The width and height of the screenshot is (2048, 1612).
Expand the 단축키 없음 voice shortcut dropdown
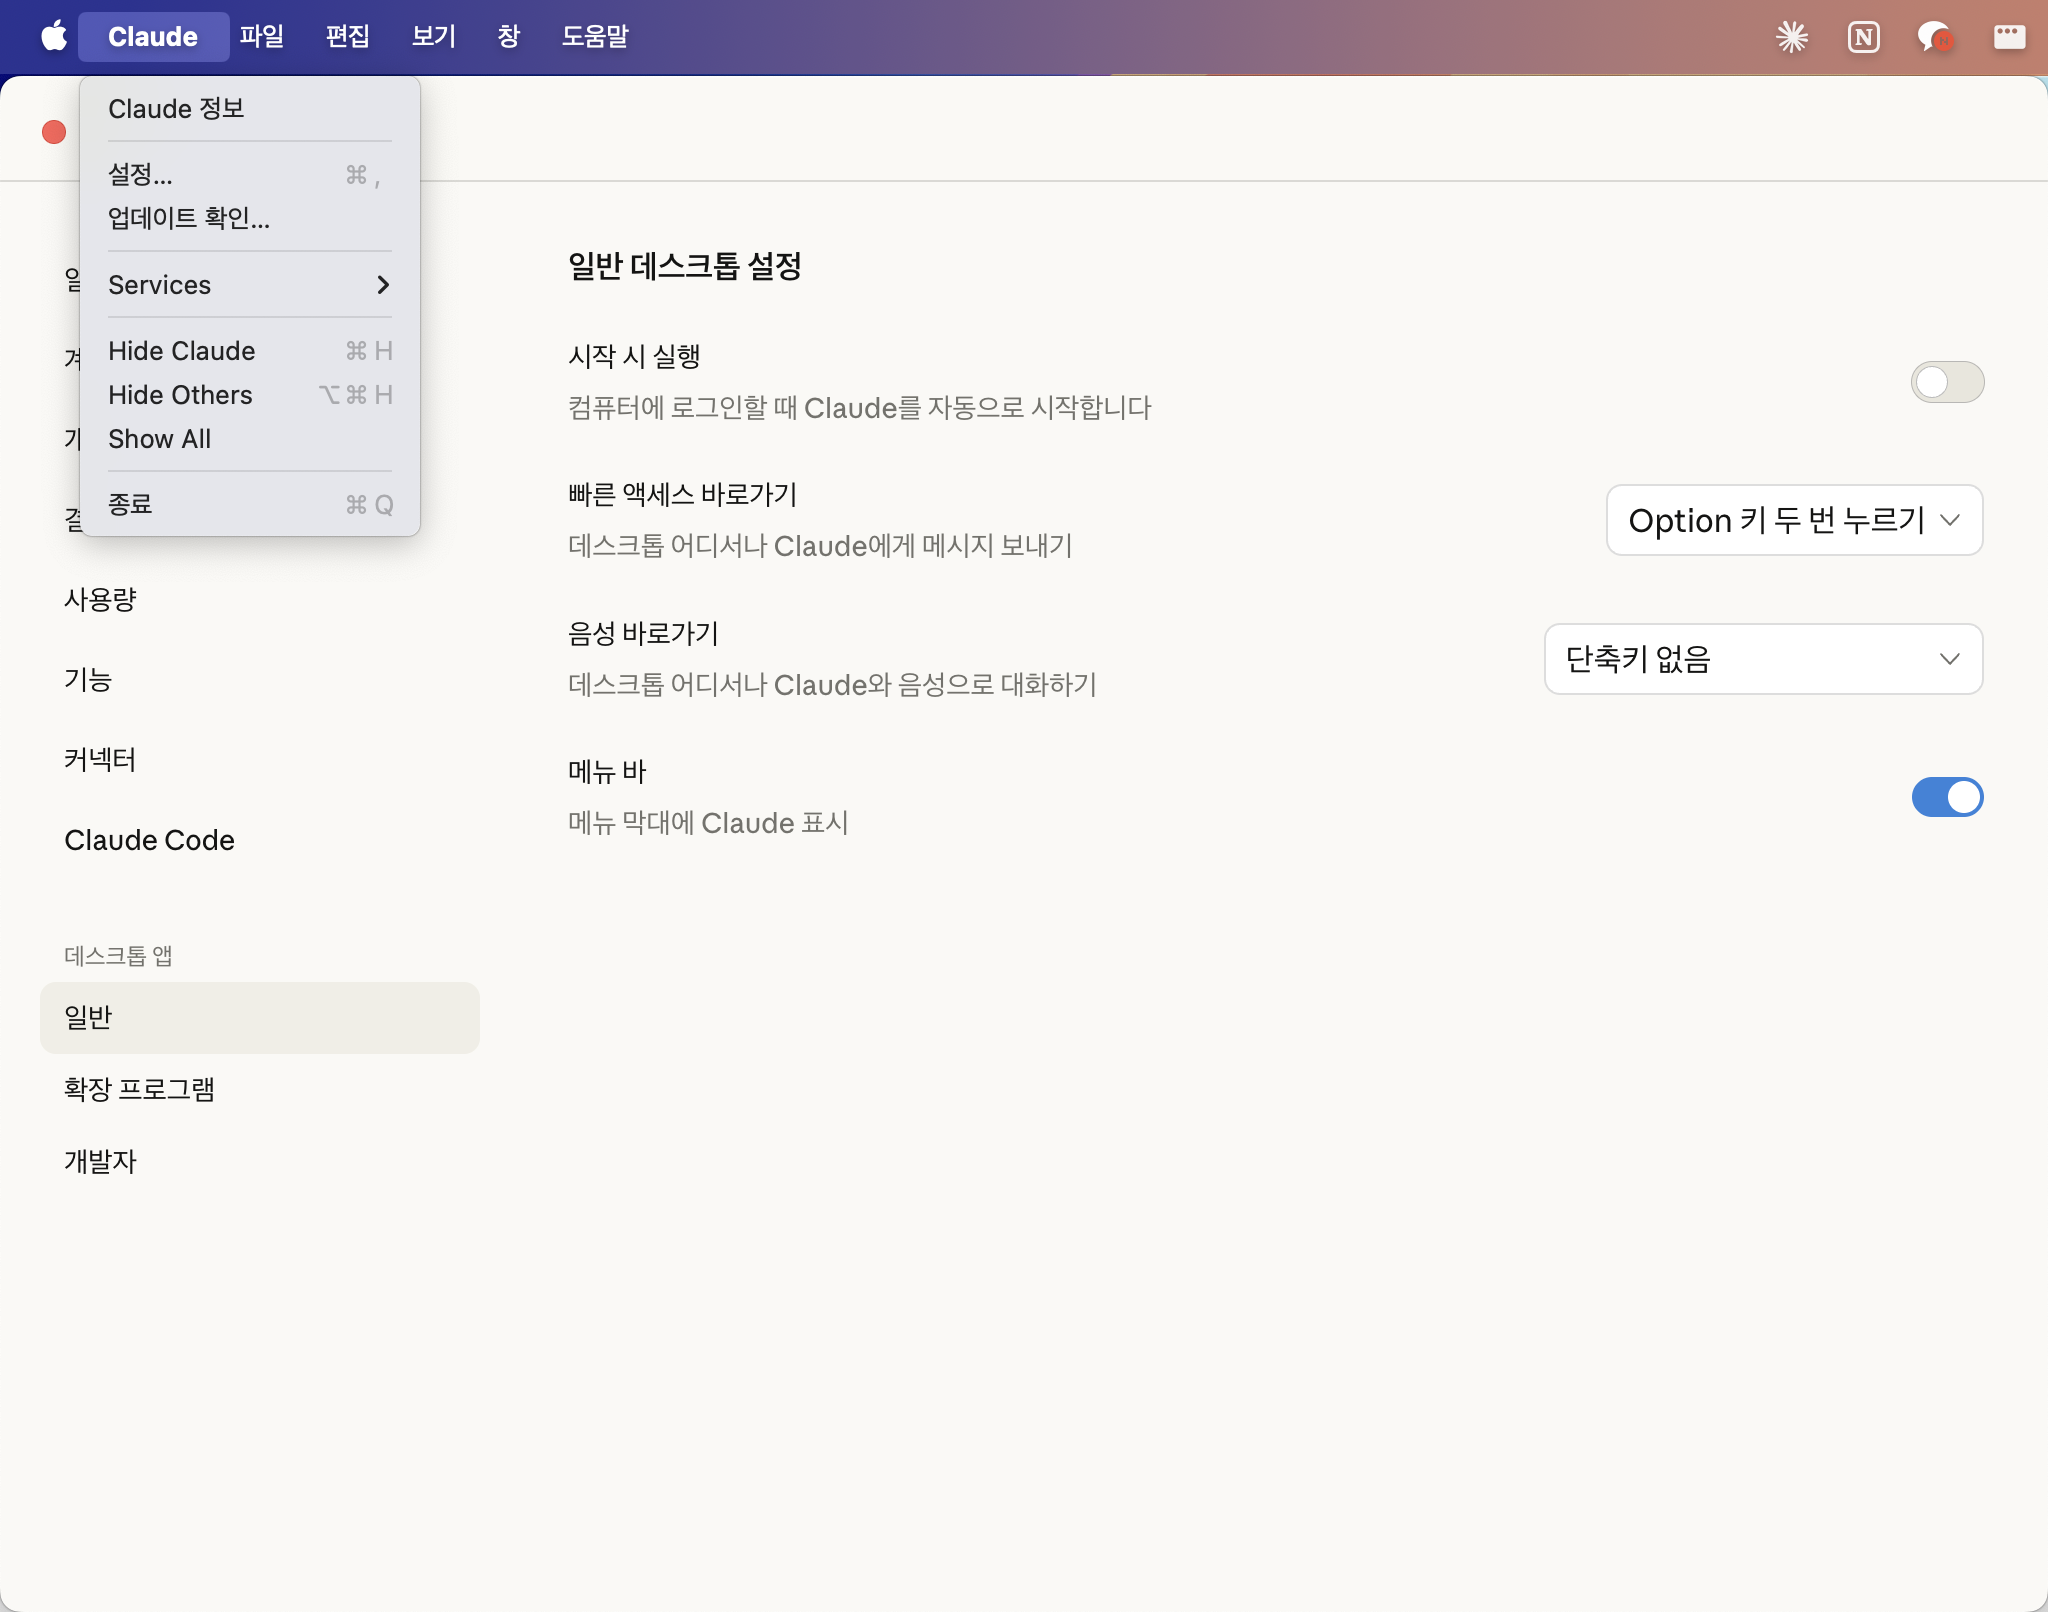(x=1763, y=659)
